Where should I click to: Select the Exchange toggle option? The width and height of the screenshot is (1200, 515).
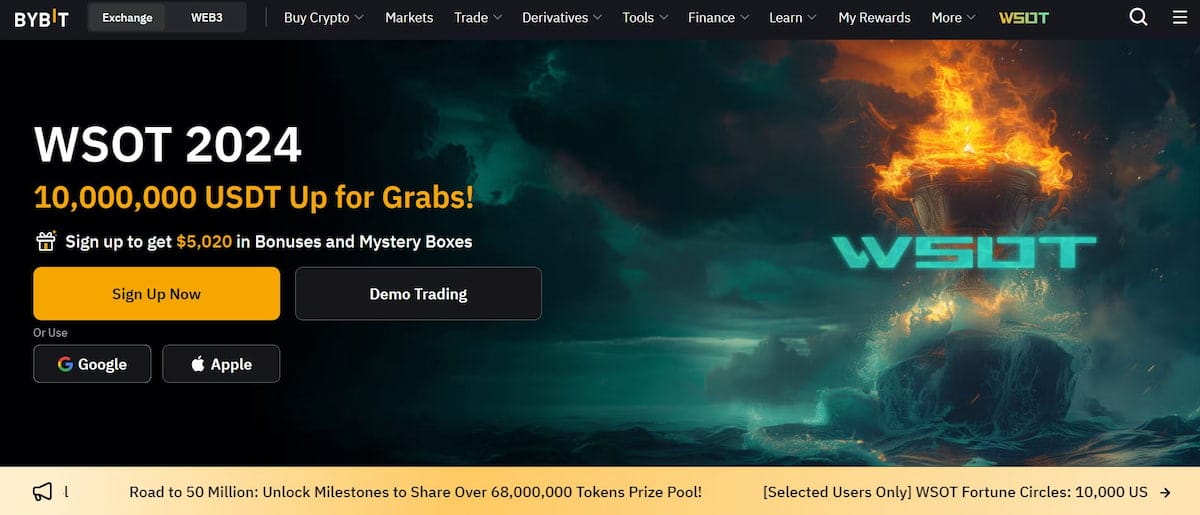click(x=128, y=18)
